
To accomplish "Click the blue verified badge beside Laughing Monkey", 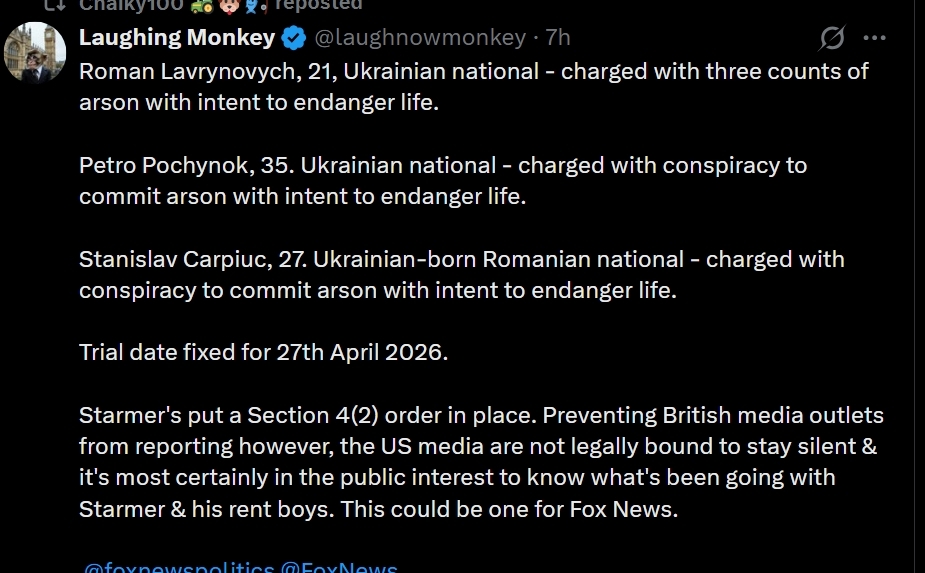I will pyautogui.click(x=293, y=39).
